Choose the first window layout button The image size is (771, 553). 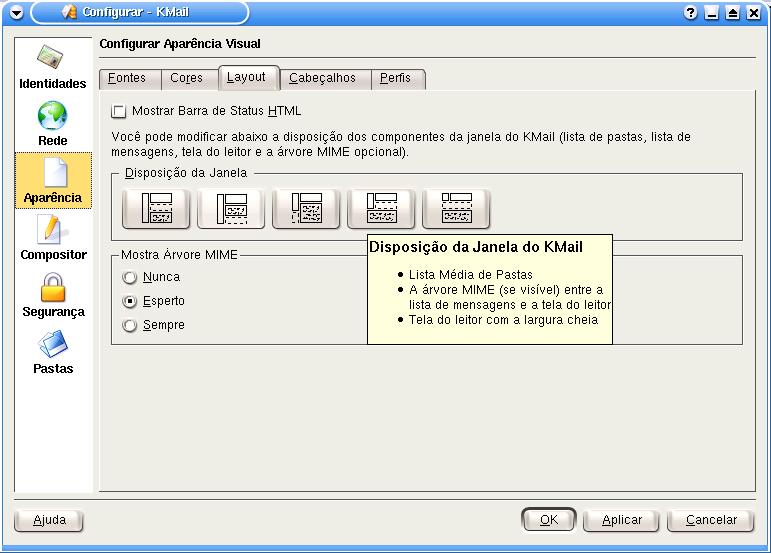tap(155, 208)
